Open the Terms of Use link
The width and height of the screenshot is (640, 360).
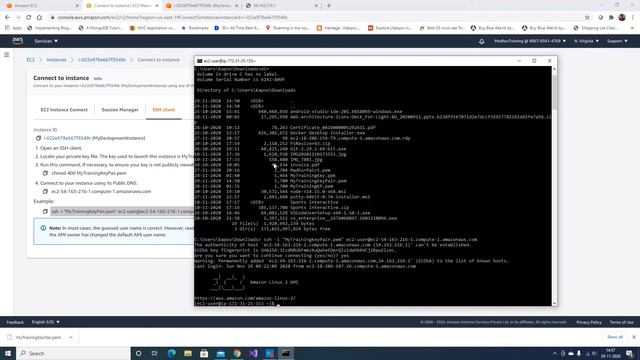pos(622,322)
